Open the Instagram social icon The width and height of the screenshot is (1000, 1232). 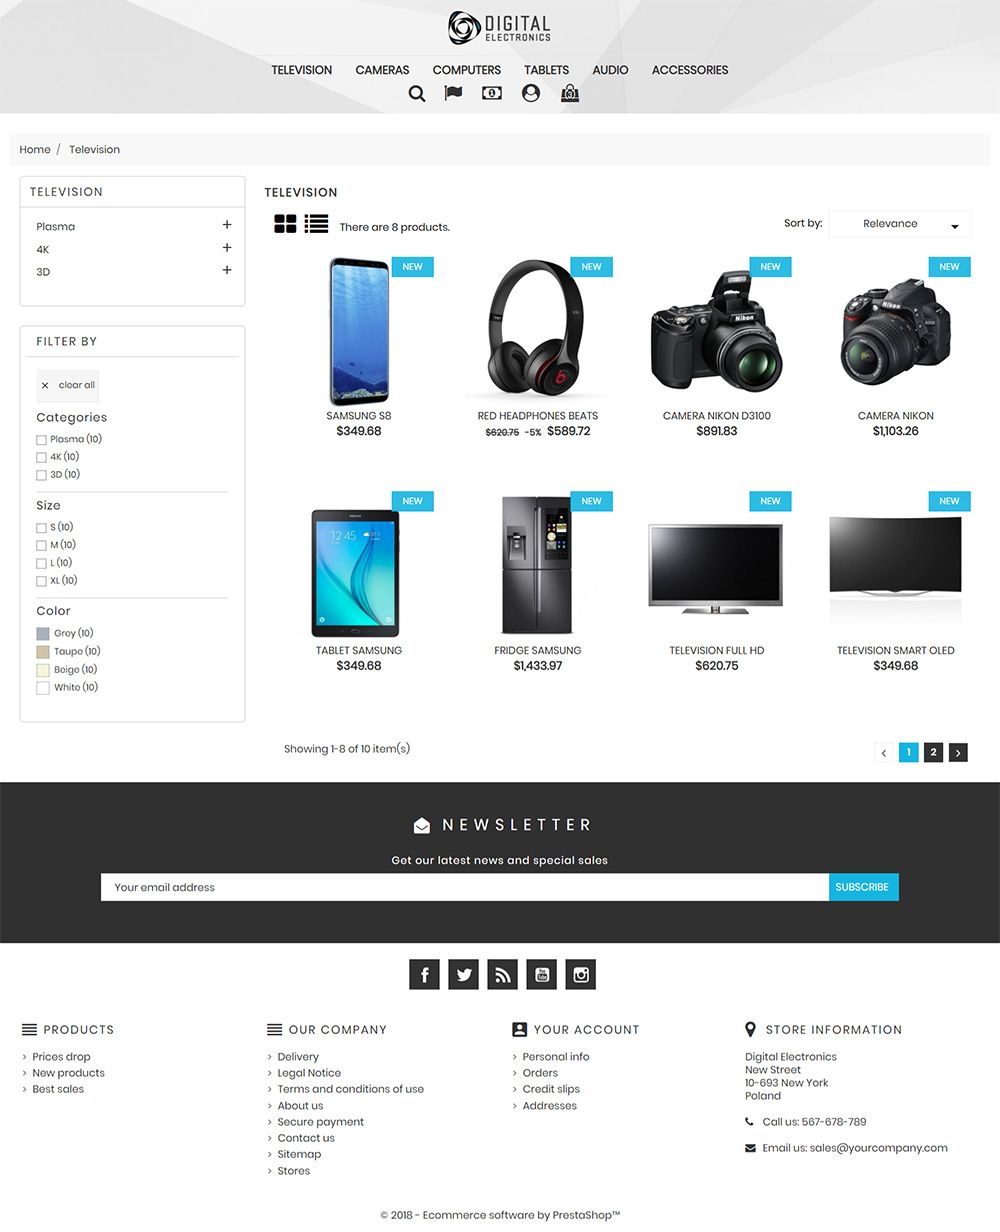pyautogui.click(x=580, y=974)
